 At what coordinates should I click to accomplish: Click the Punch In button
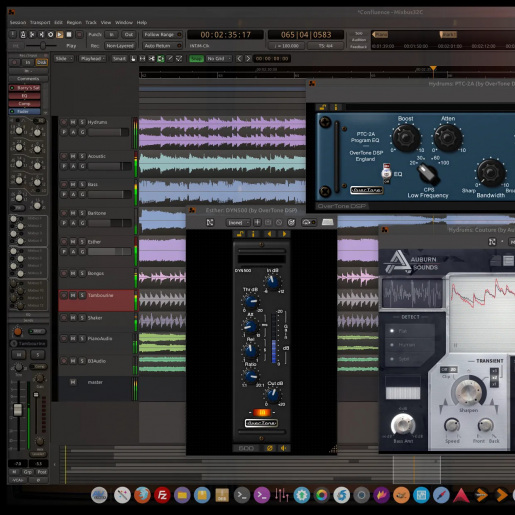pyautogui.click(x=112, y=34)
